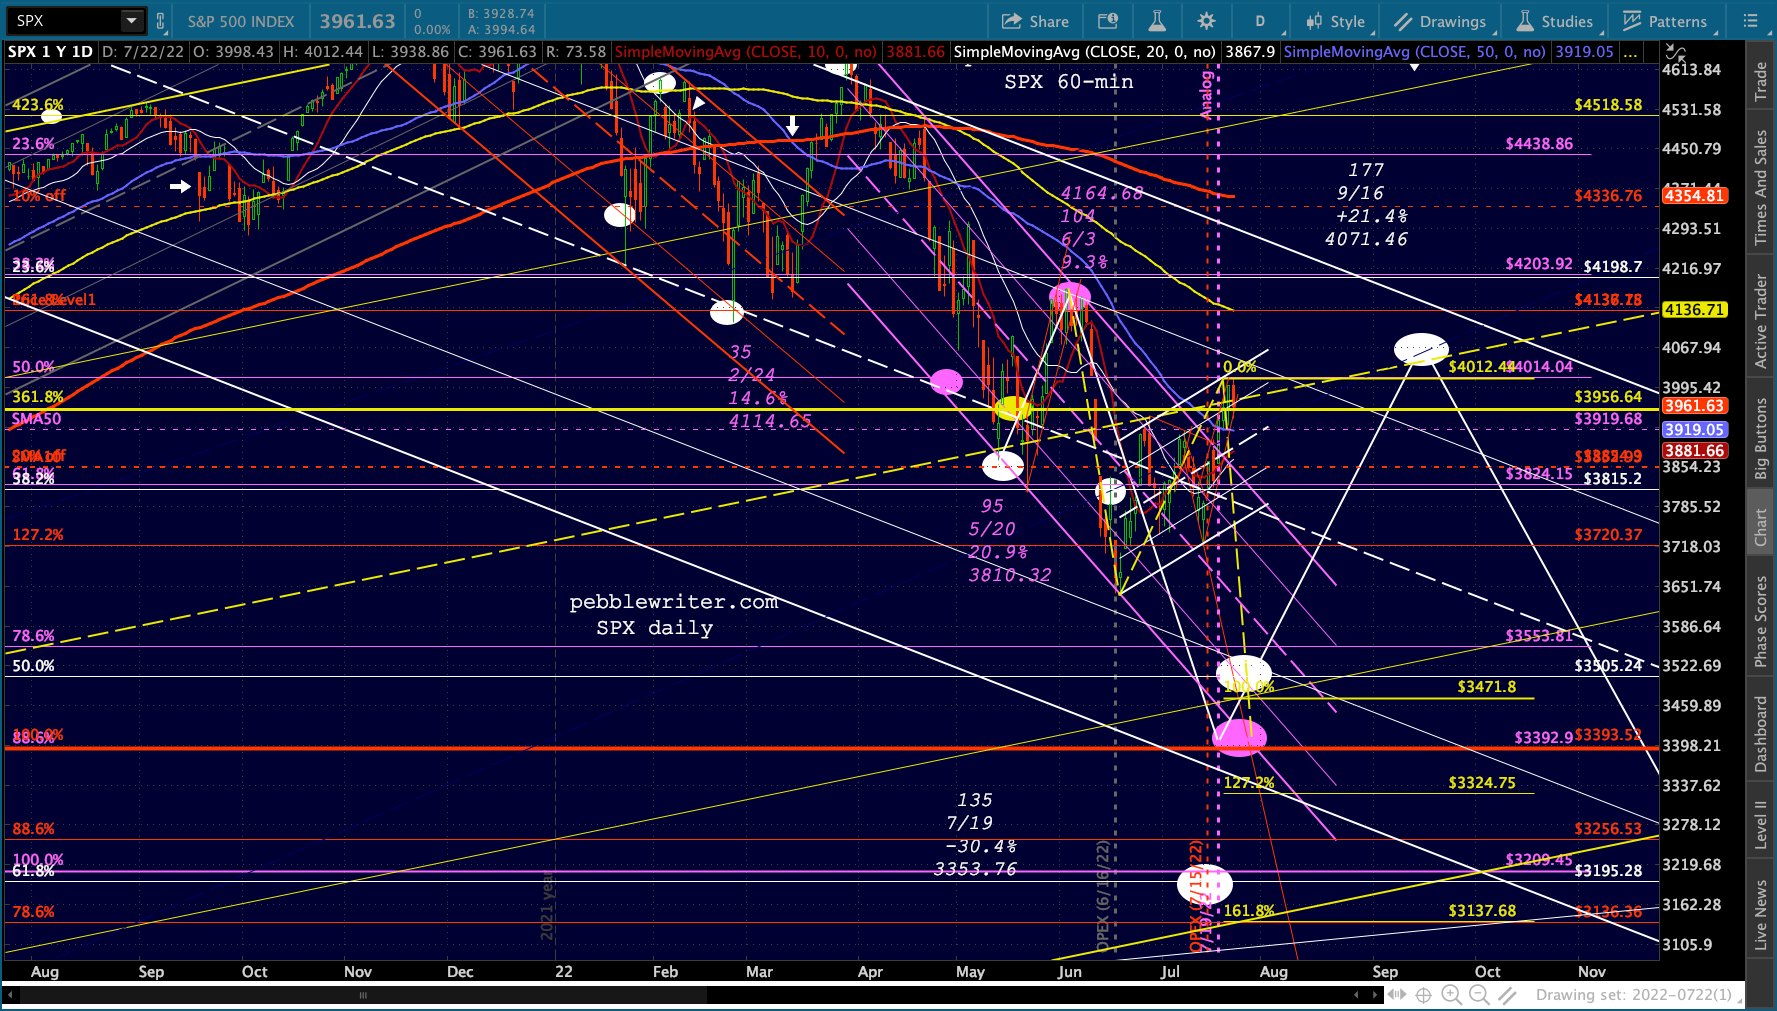Open chart settings gear icon
The image size is (1777, 1011).
(1207, 21)
